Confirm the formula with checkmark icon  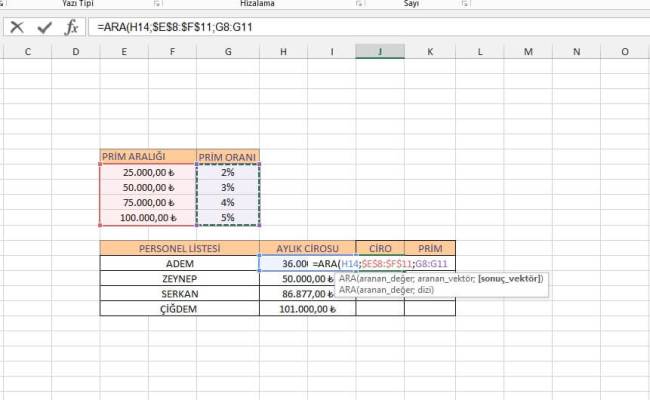[44, 27]
